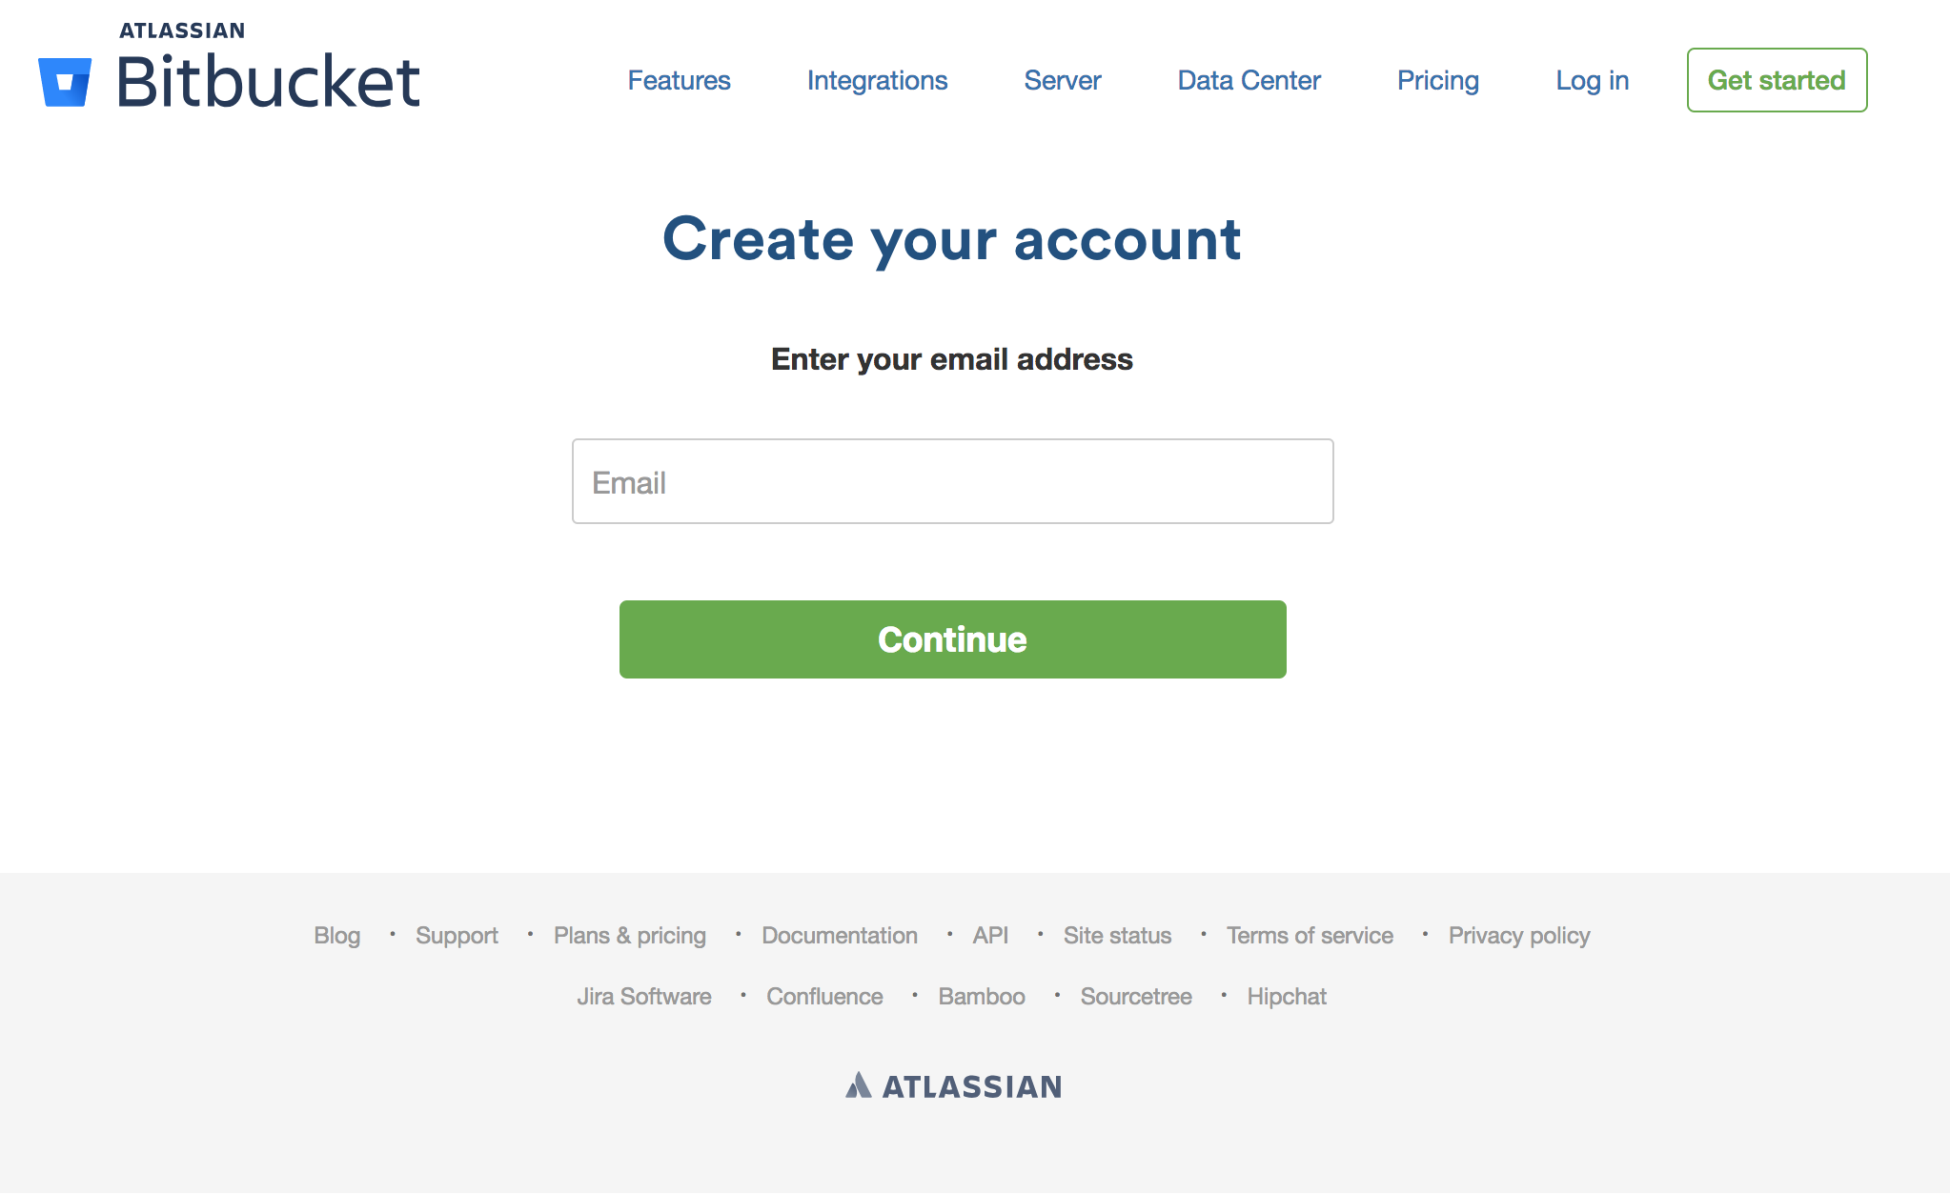Image resolution: width=1950 pixels, height=1195 pixels.
Task: Check the Site status link
Action: (1117, 935)
